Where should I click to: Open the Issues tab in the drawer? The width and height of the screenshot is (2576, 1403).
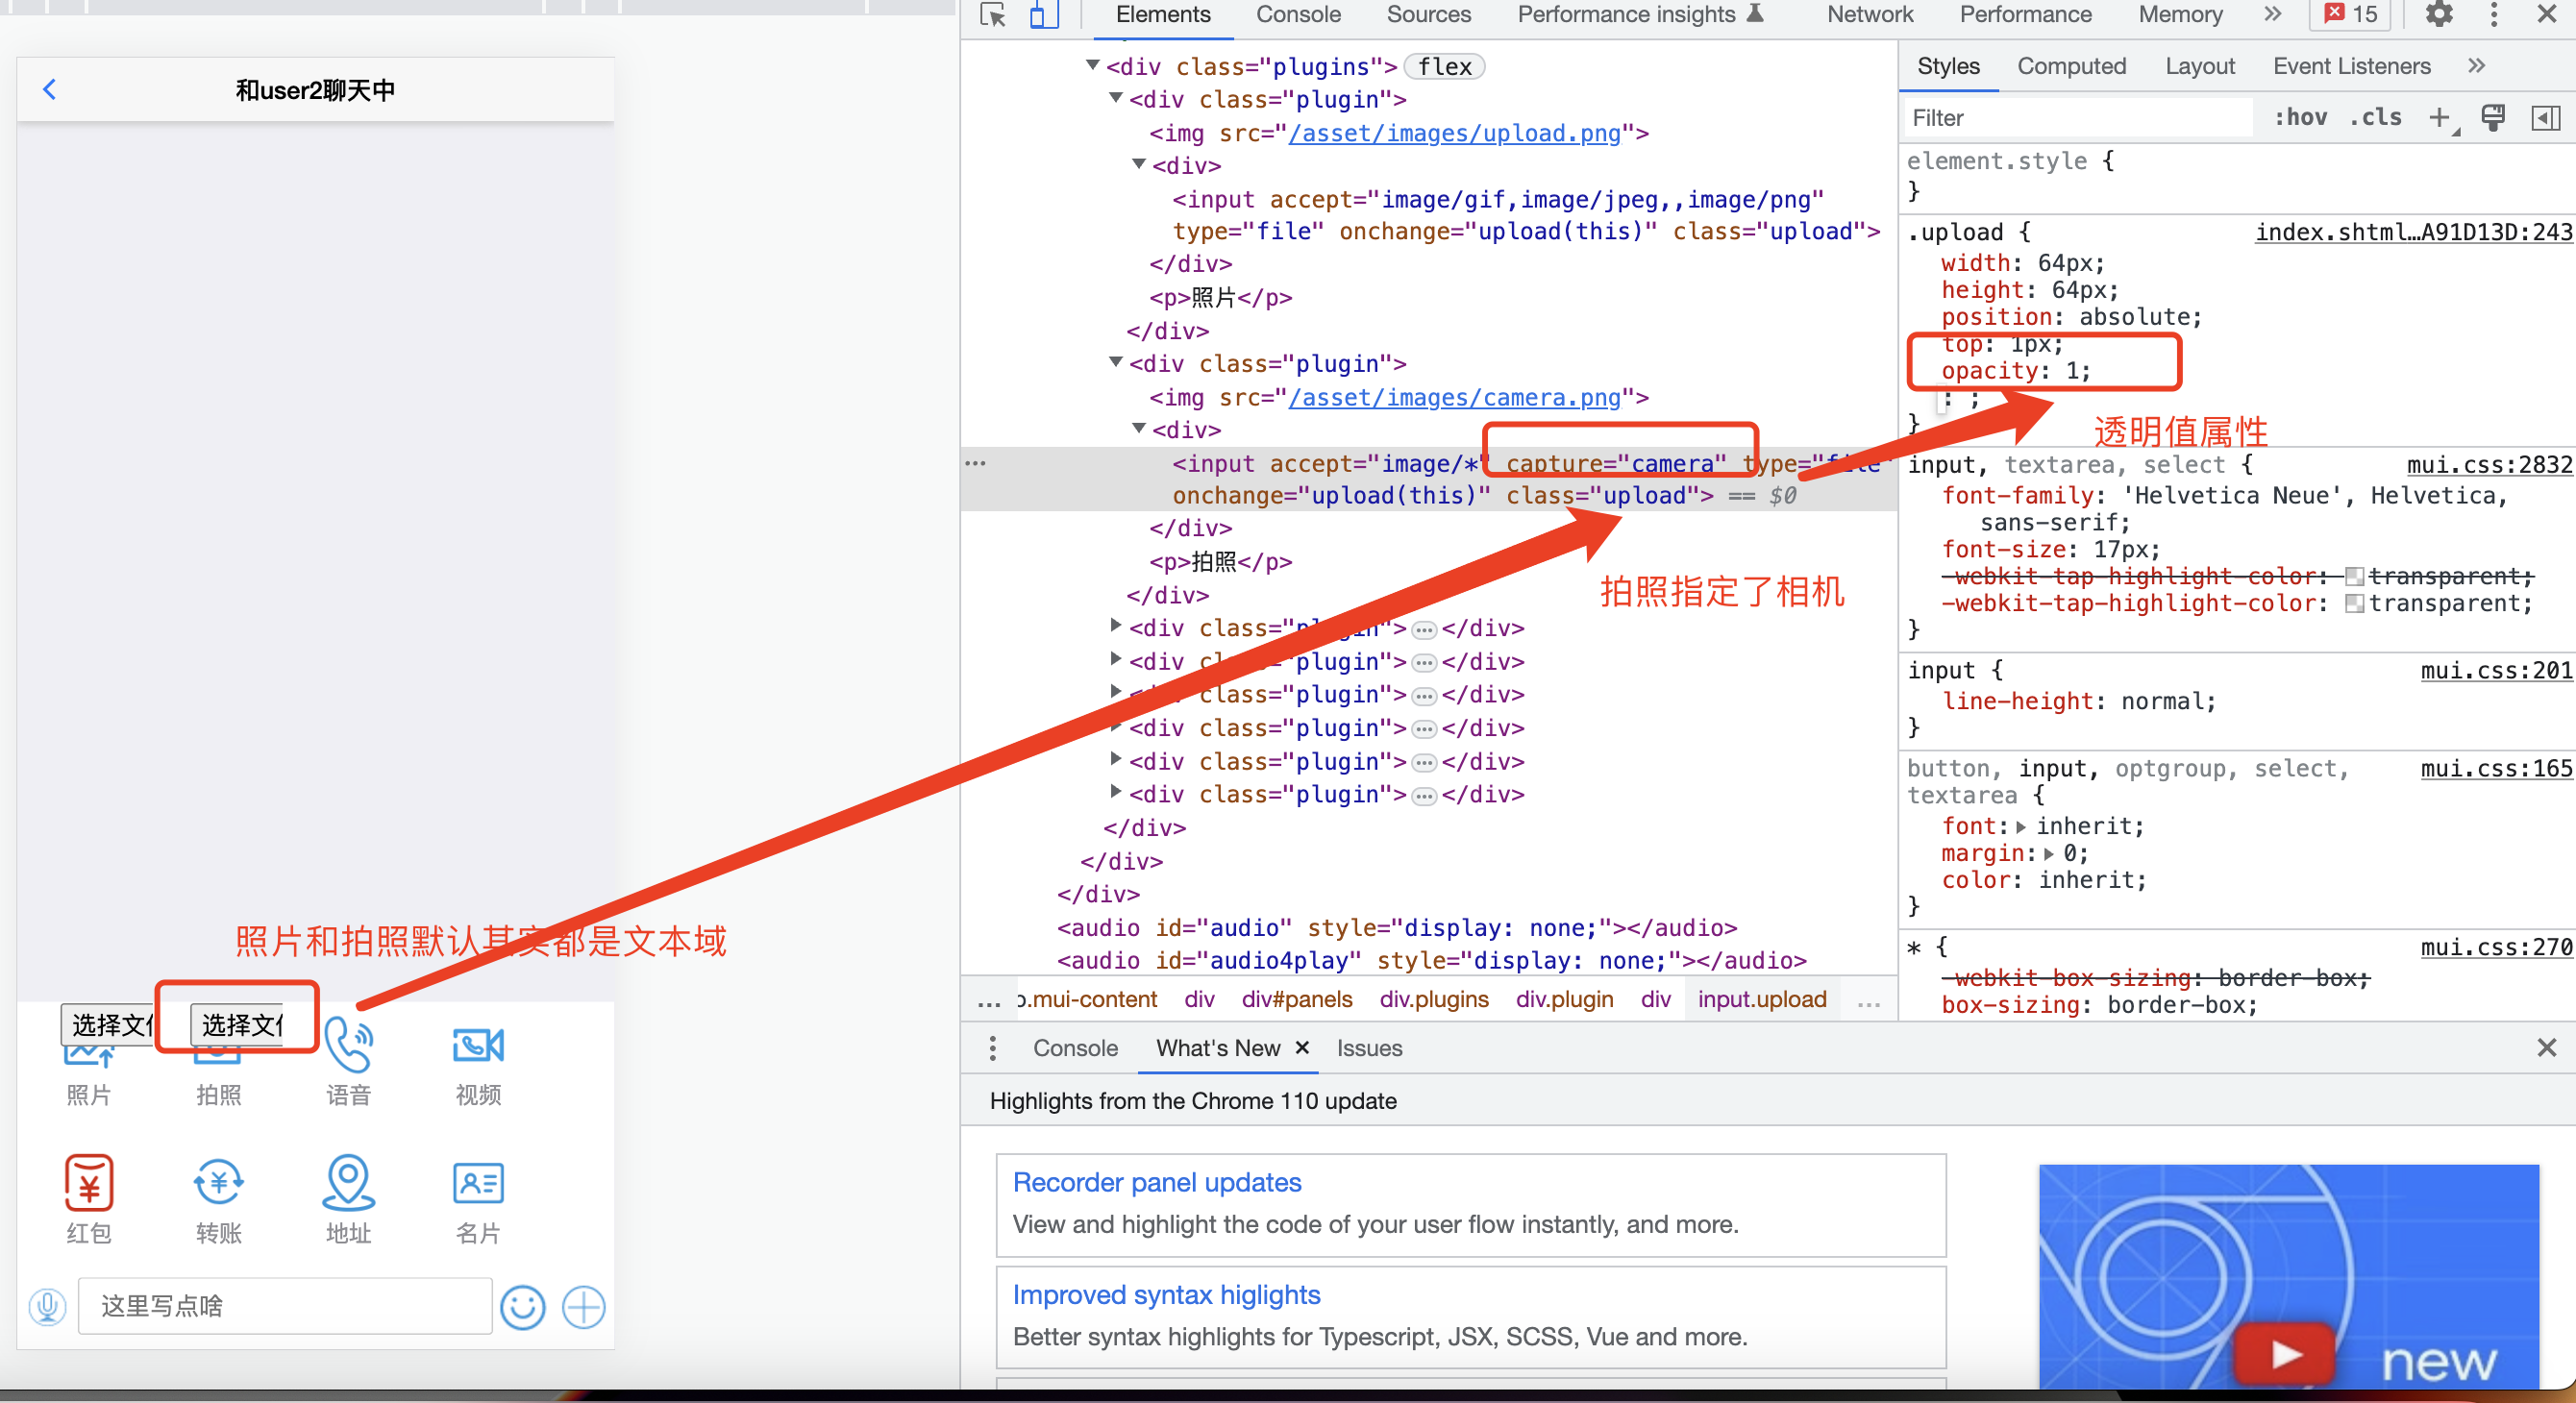(x=1369, y=1048)
